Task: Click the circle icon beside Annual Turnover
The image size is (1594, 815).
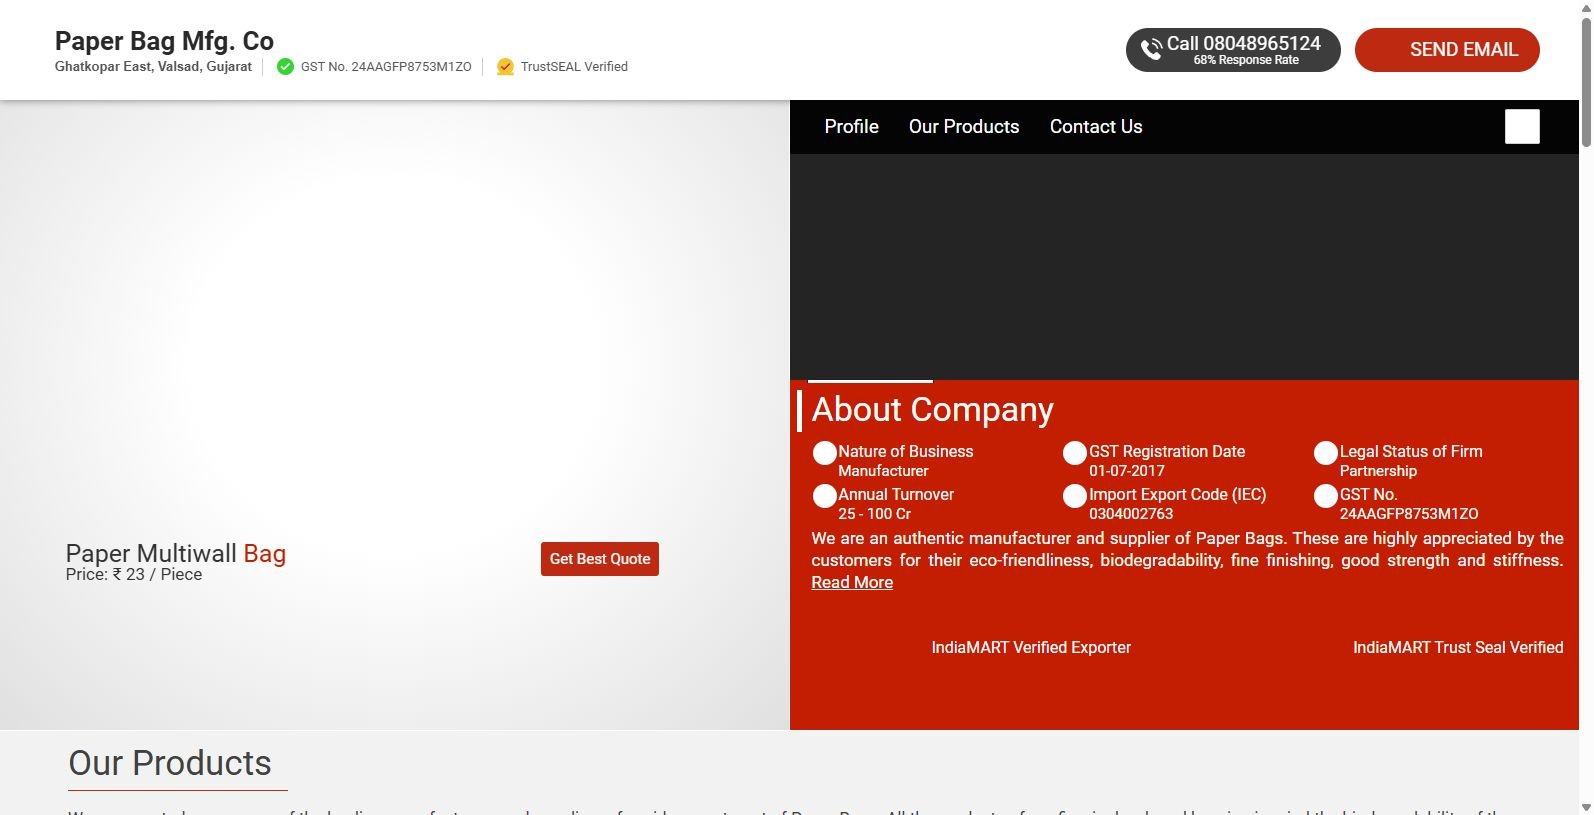Action: (x=824, y=496)
